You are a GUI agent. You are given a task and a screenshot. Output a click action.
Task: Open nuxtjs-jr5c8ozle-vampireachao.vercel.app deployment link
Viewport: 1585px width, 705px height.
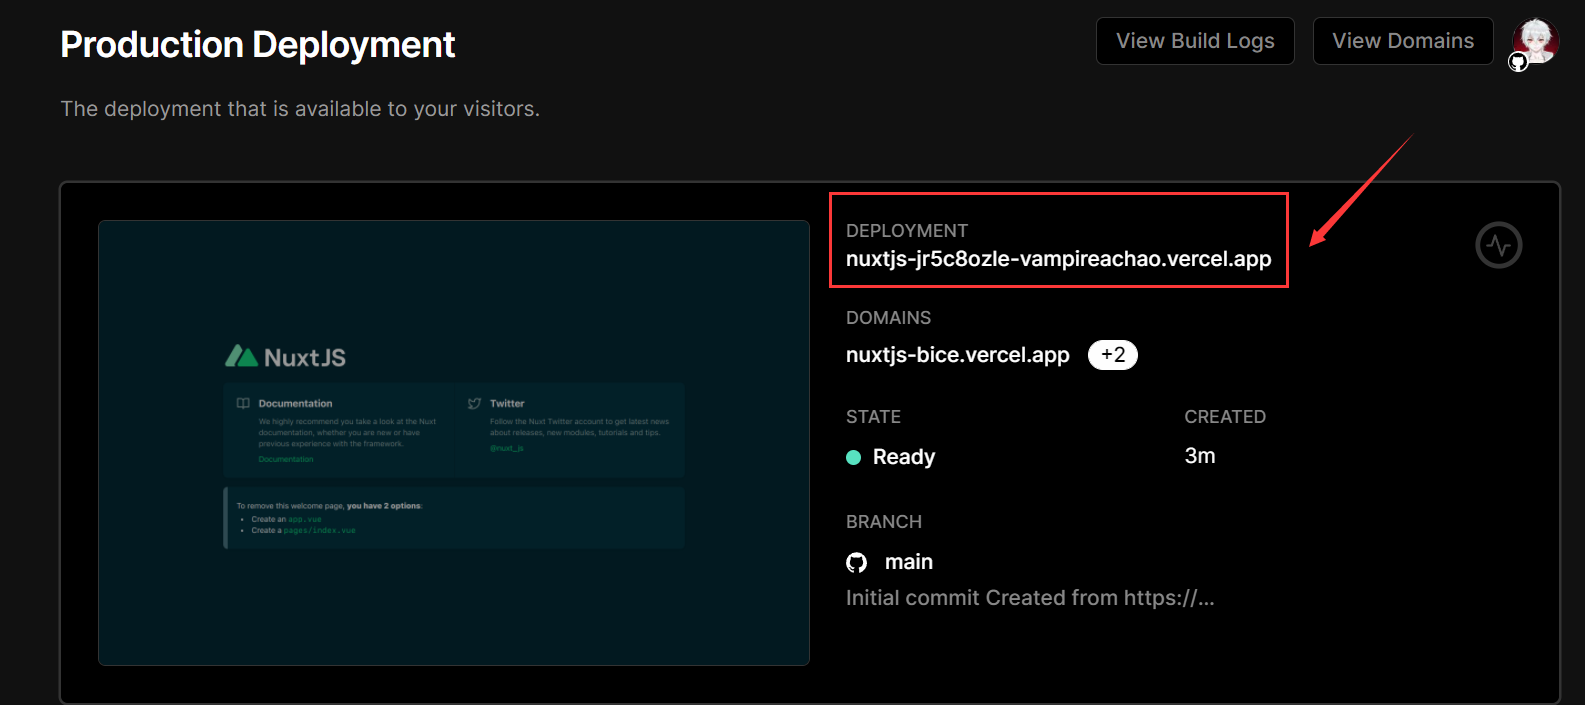point(1058,259)
